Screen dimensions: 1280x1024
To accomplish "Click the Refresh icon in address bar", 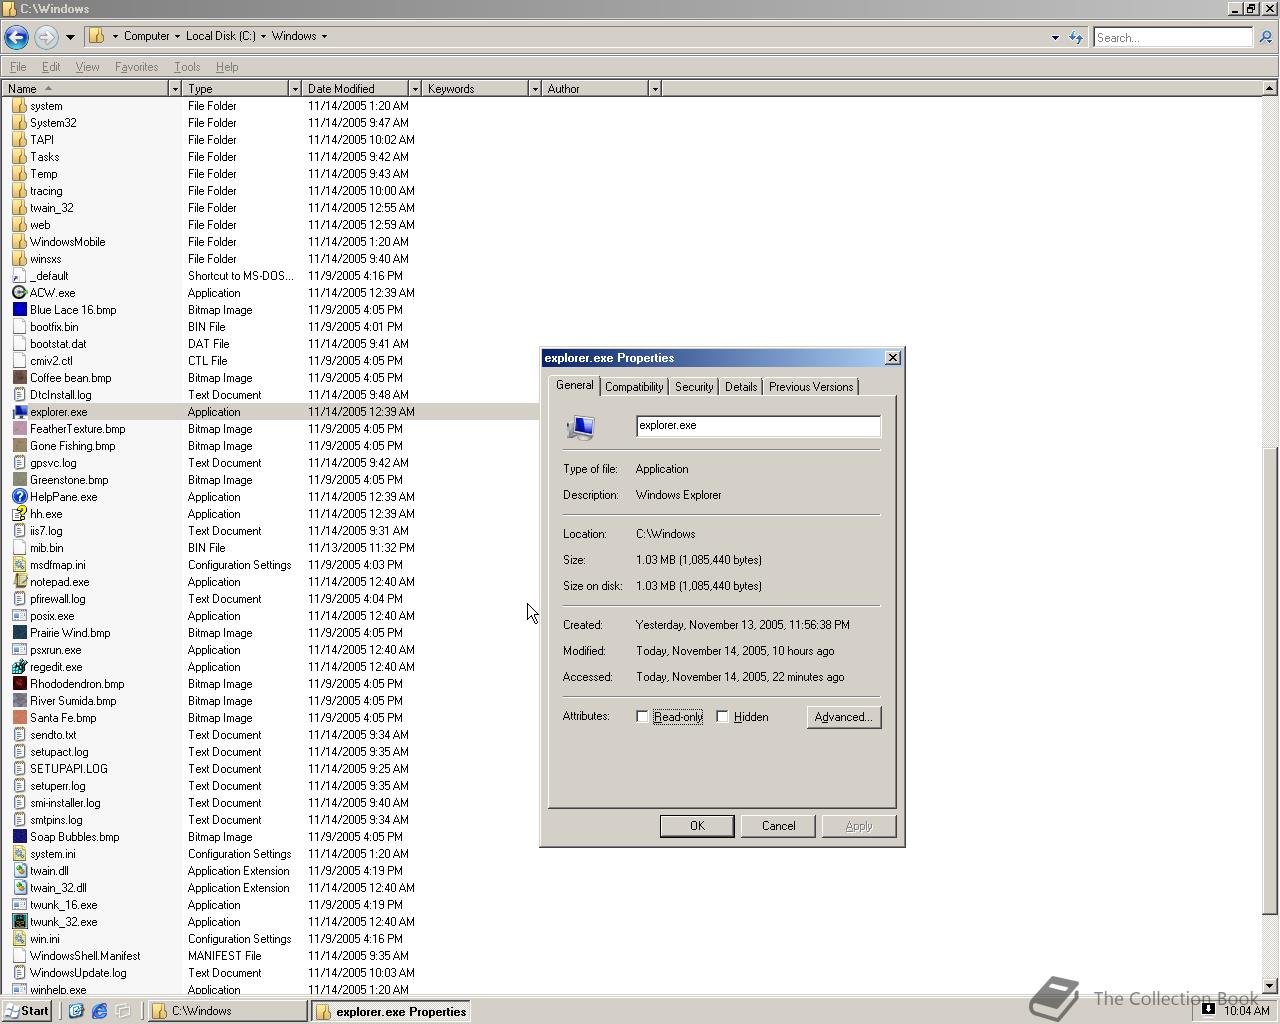I will pos(1076,37).
